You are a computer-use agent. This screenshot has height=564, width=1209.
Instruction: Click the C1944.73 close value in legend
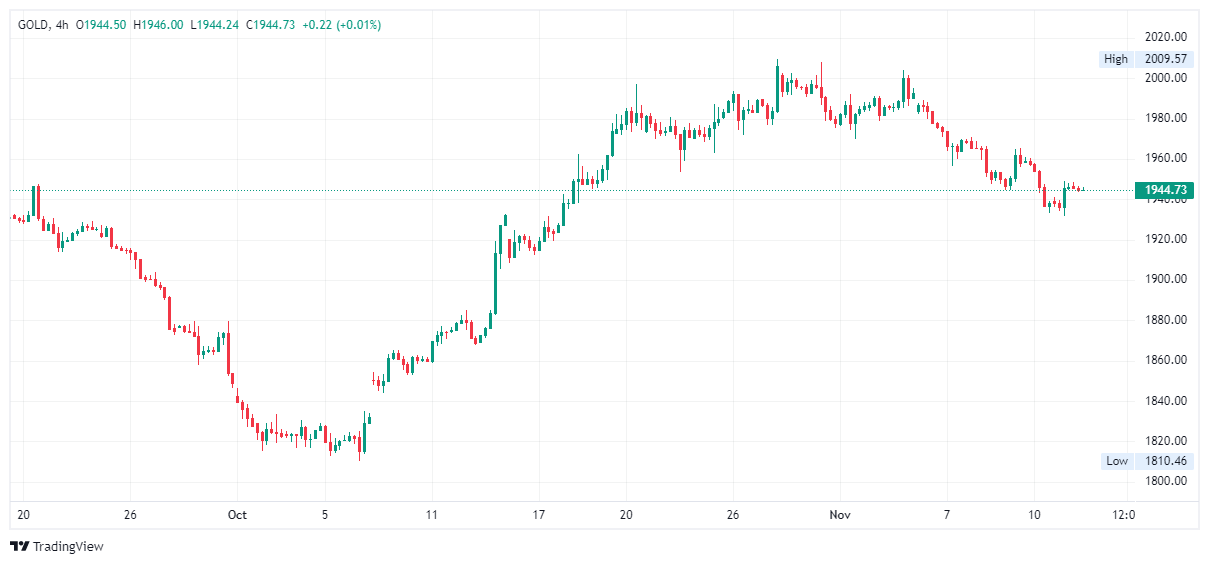click(x=268, y=24)
